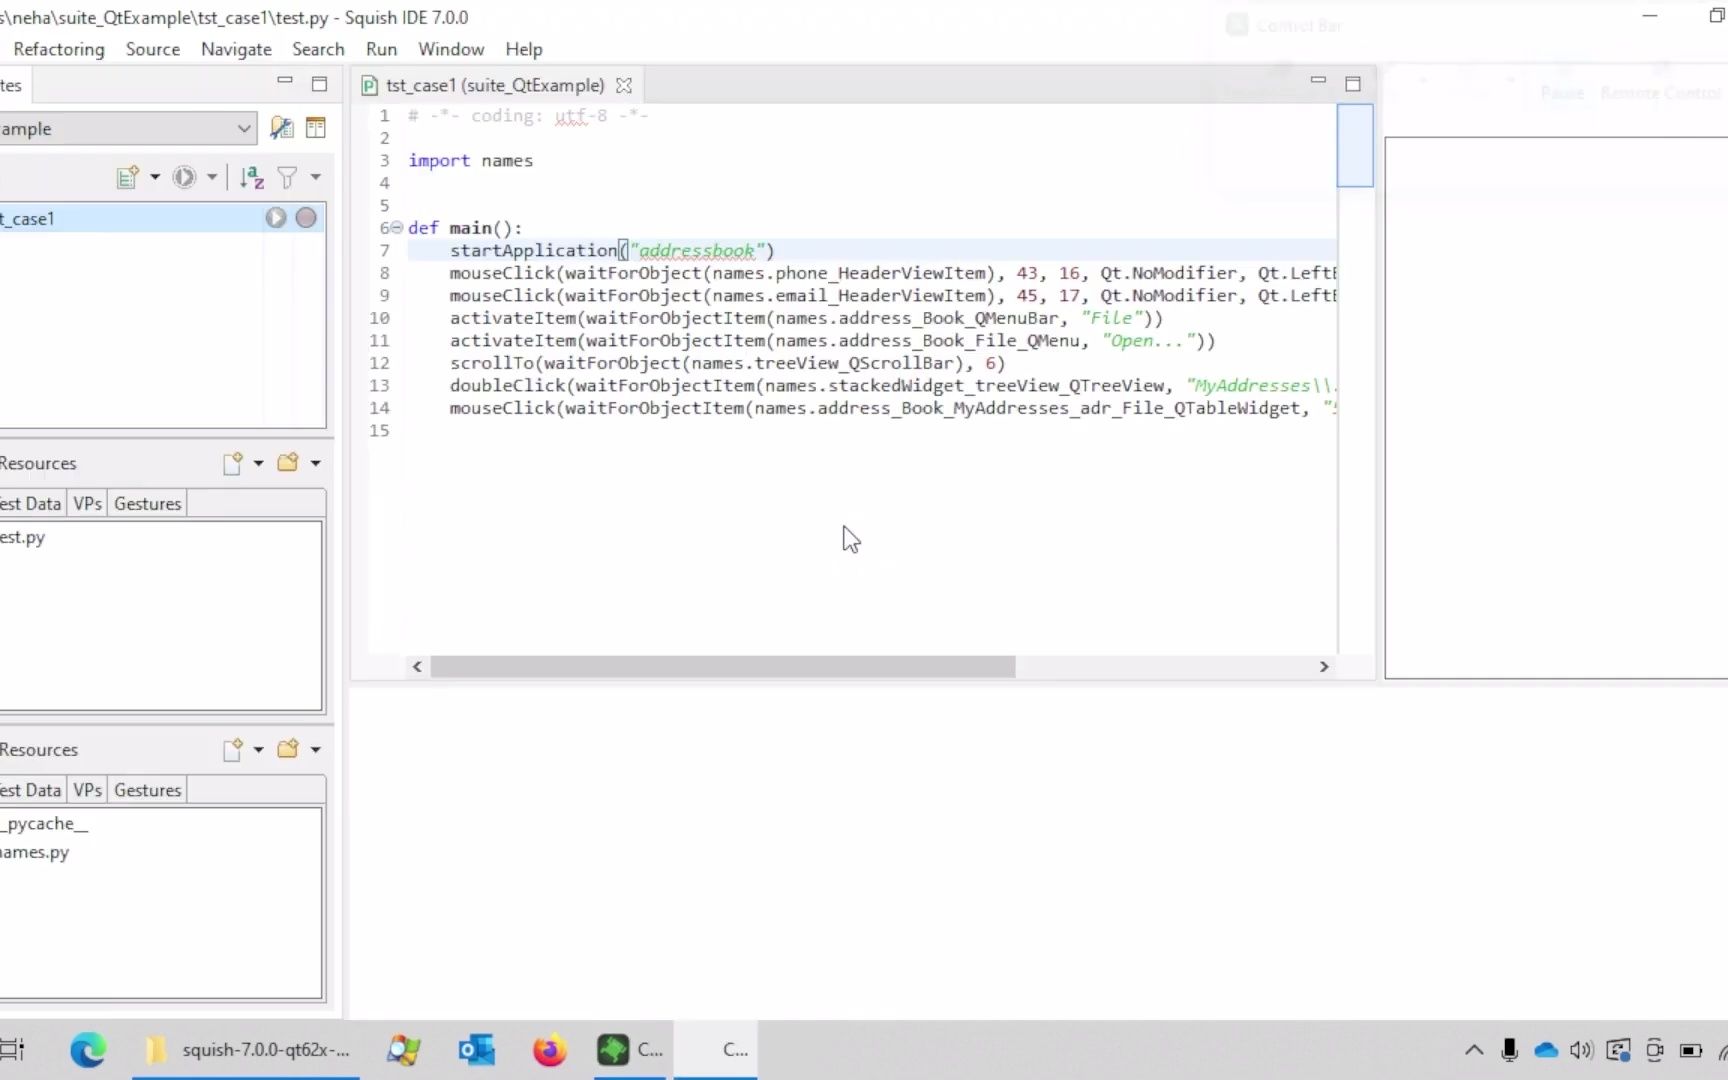This screenshot has width=1728, height=1080.
Task: Expand the run test suite dropdown arrow
Action: tap(212, 177)
